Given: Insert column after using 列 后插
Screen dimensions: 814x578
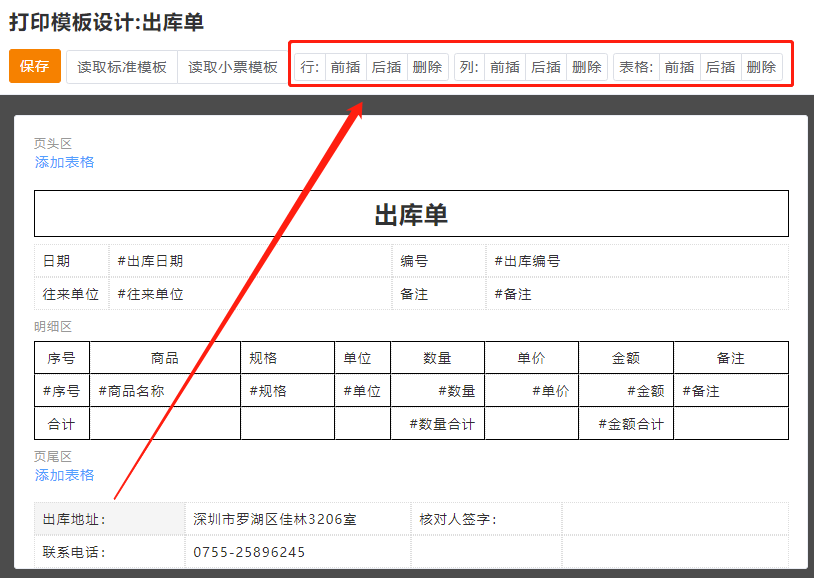Looking at the screenshot, I should [x=546, y=67].
